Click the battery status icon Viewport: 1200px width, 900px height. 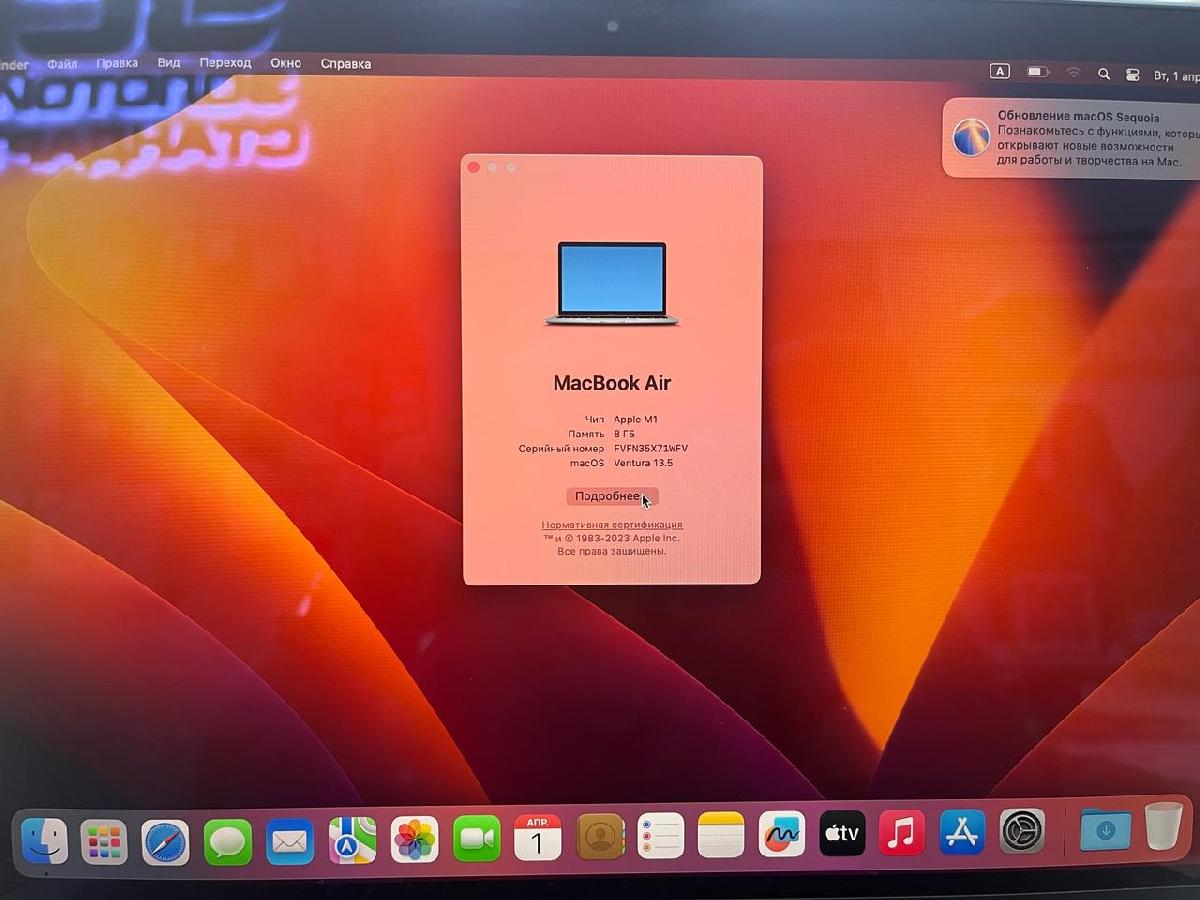(1038, 72)
